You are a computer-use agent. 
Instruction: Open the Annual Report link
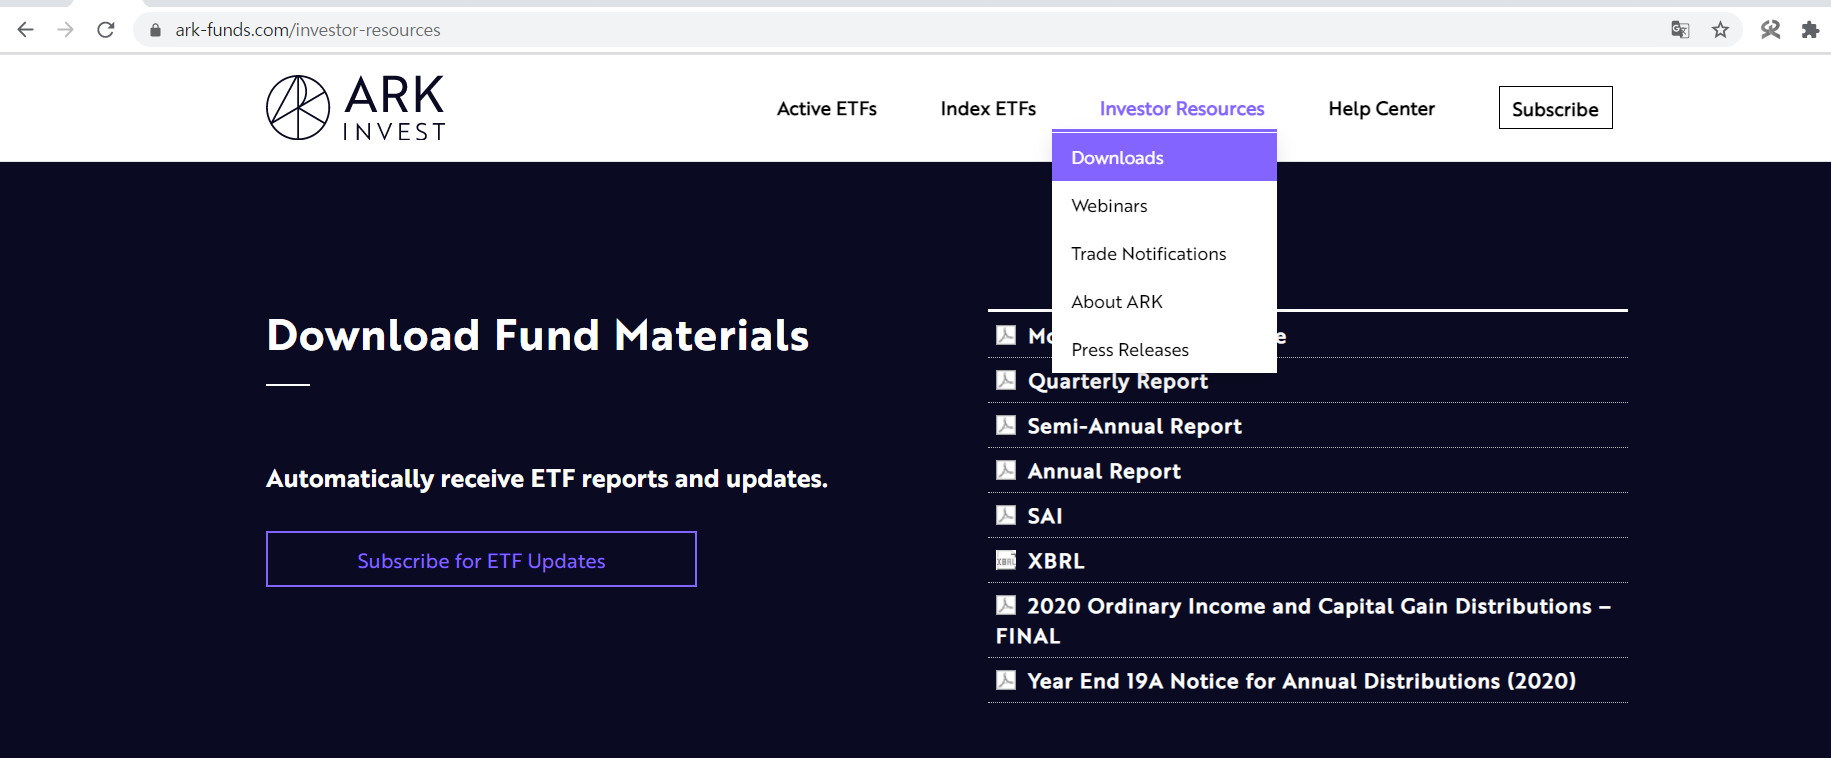[x=1104, y=471]
